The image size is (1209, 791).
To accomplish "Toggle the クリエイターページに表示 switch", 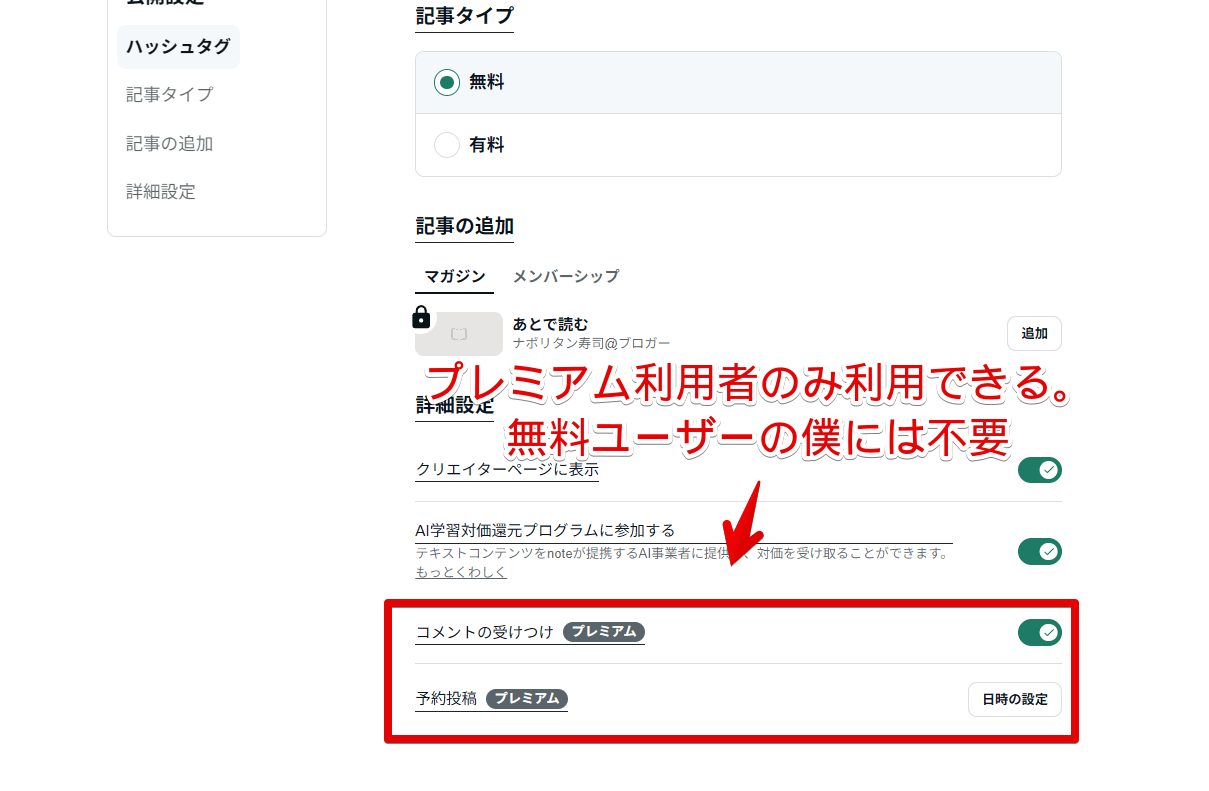I will point(1039,470).
